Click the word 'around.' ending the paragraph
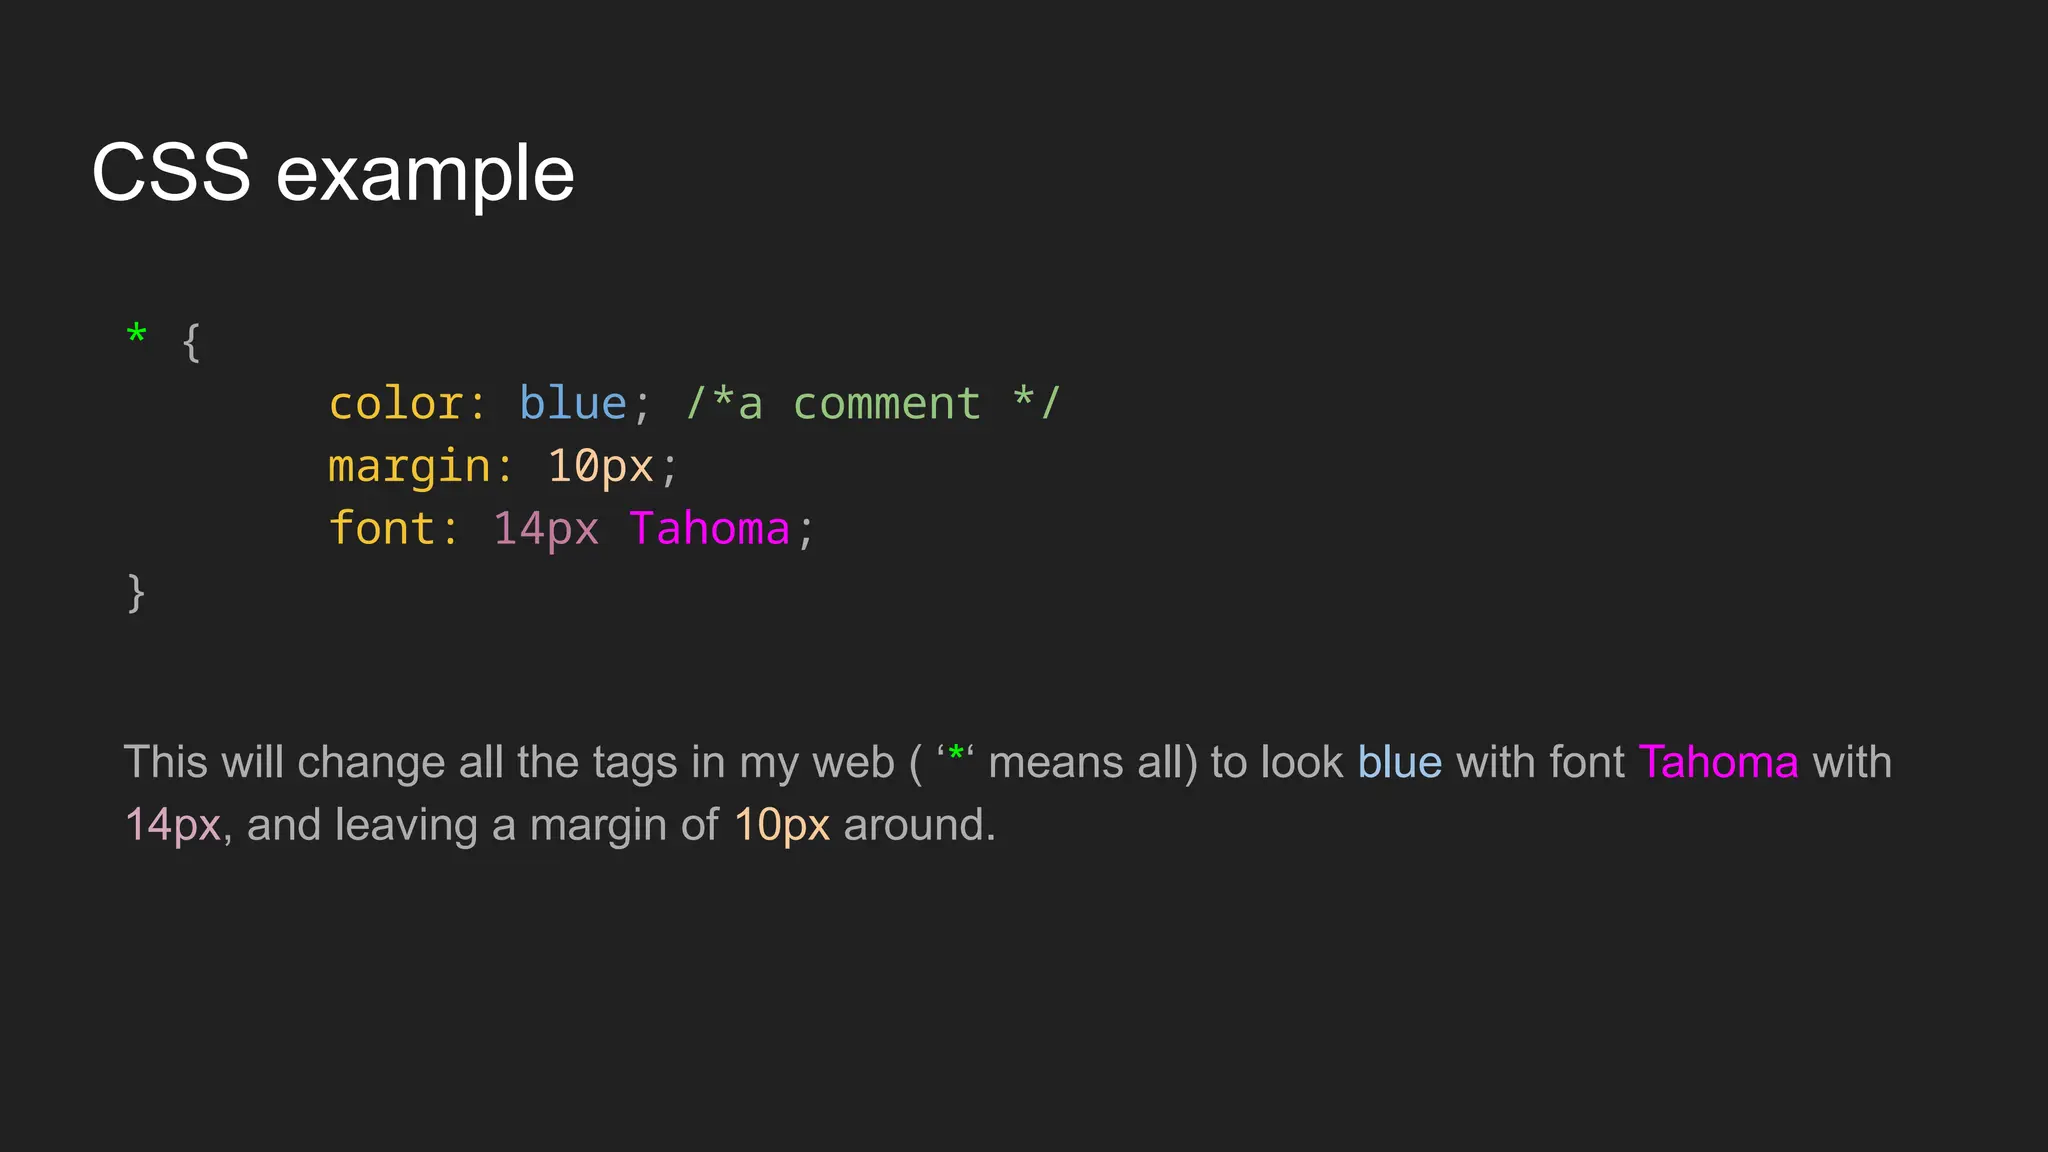This screenshot has width=2048, height=1152. click(920, 825)
